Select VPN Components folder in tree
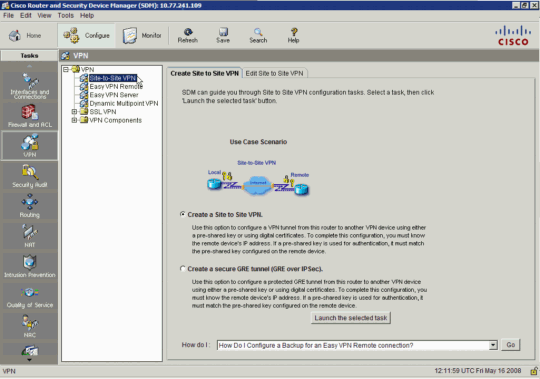Screen dimensions: 540x379 (115, 120)
